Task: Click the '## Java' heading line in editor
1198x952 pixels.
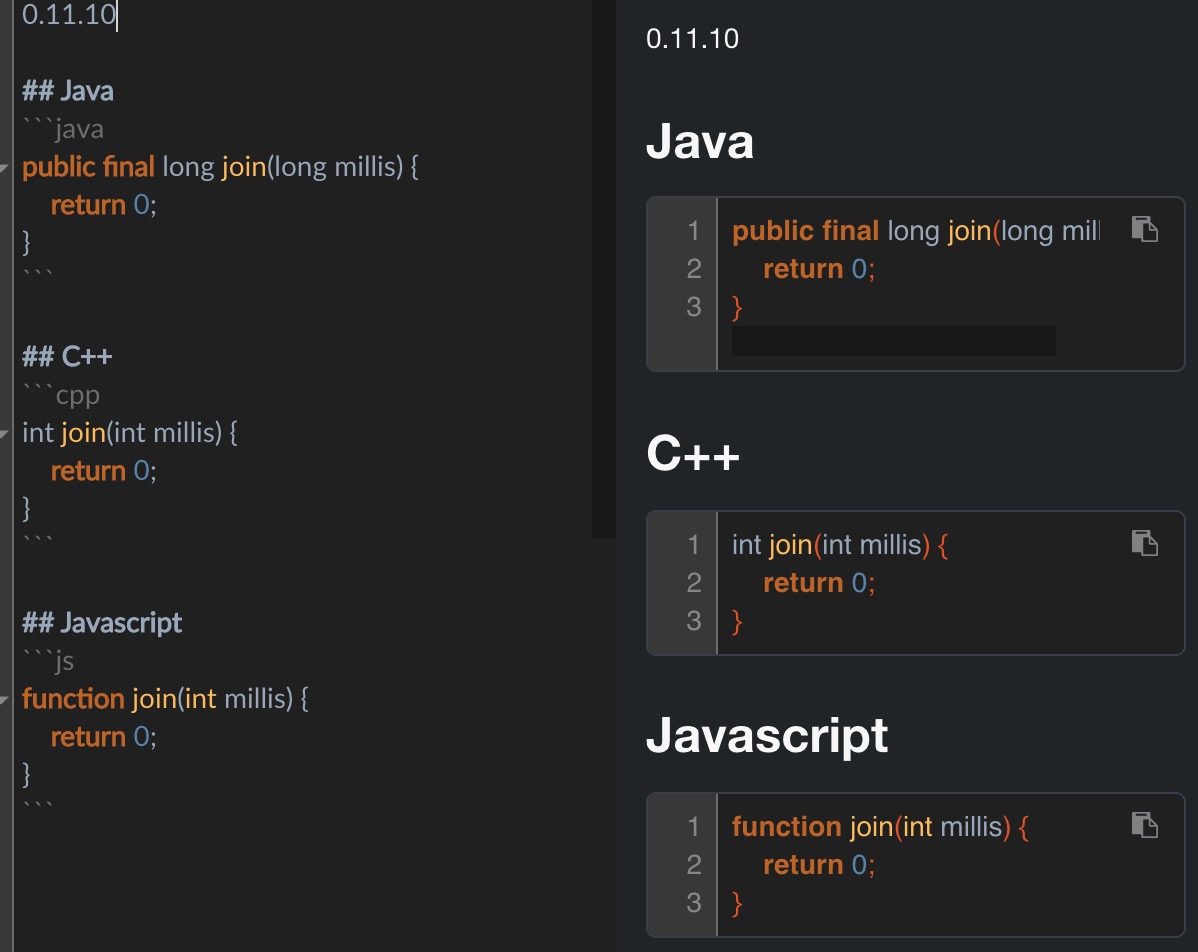Action: (x=68, y=91)
